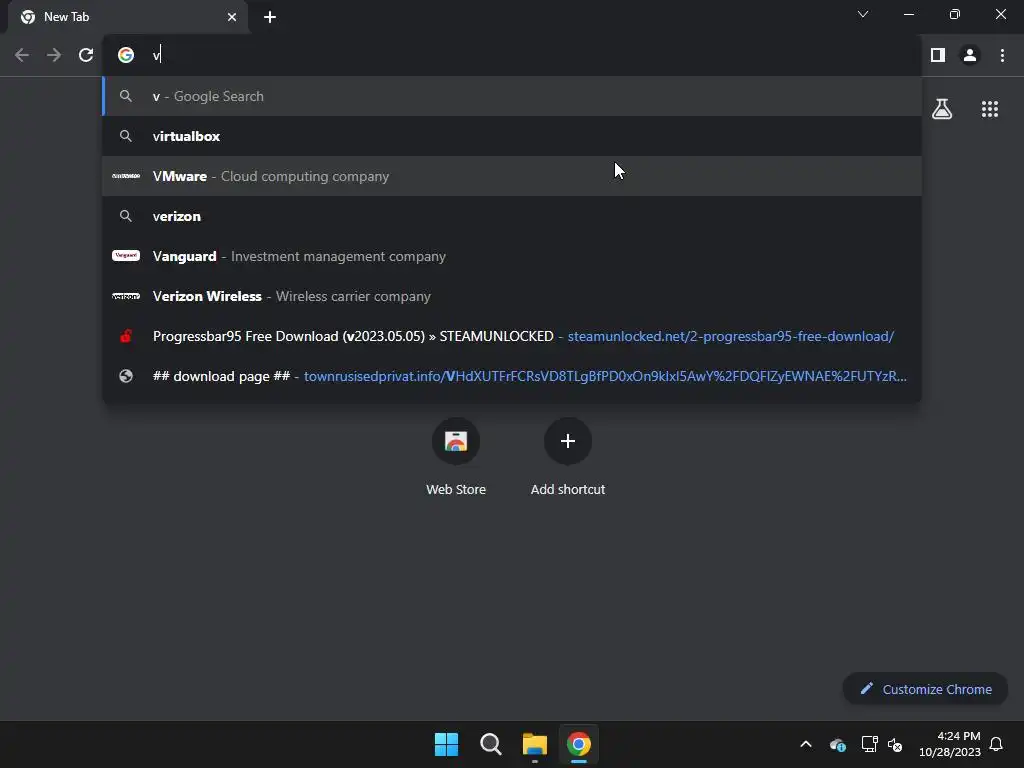1024x768 pixels.
Task: Click the back navigation arrow
Action: click(x=22, y=55)
